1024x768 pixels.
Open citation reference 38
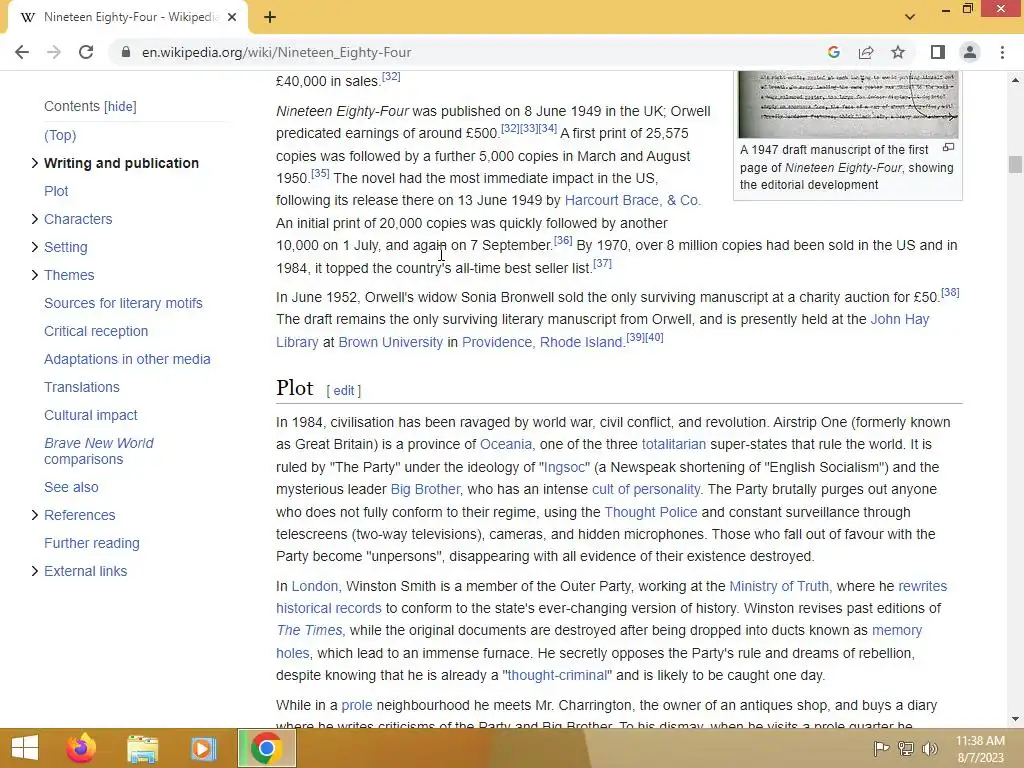coord(950,292)
